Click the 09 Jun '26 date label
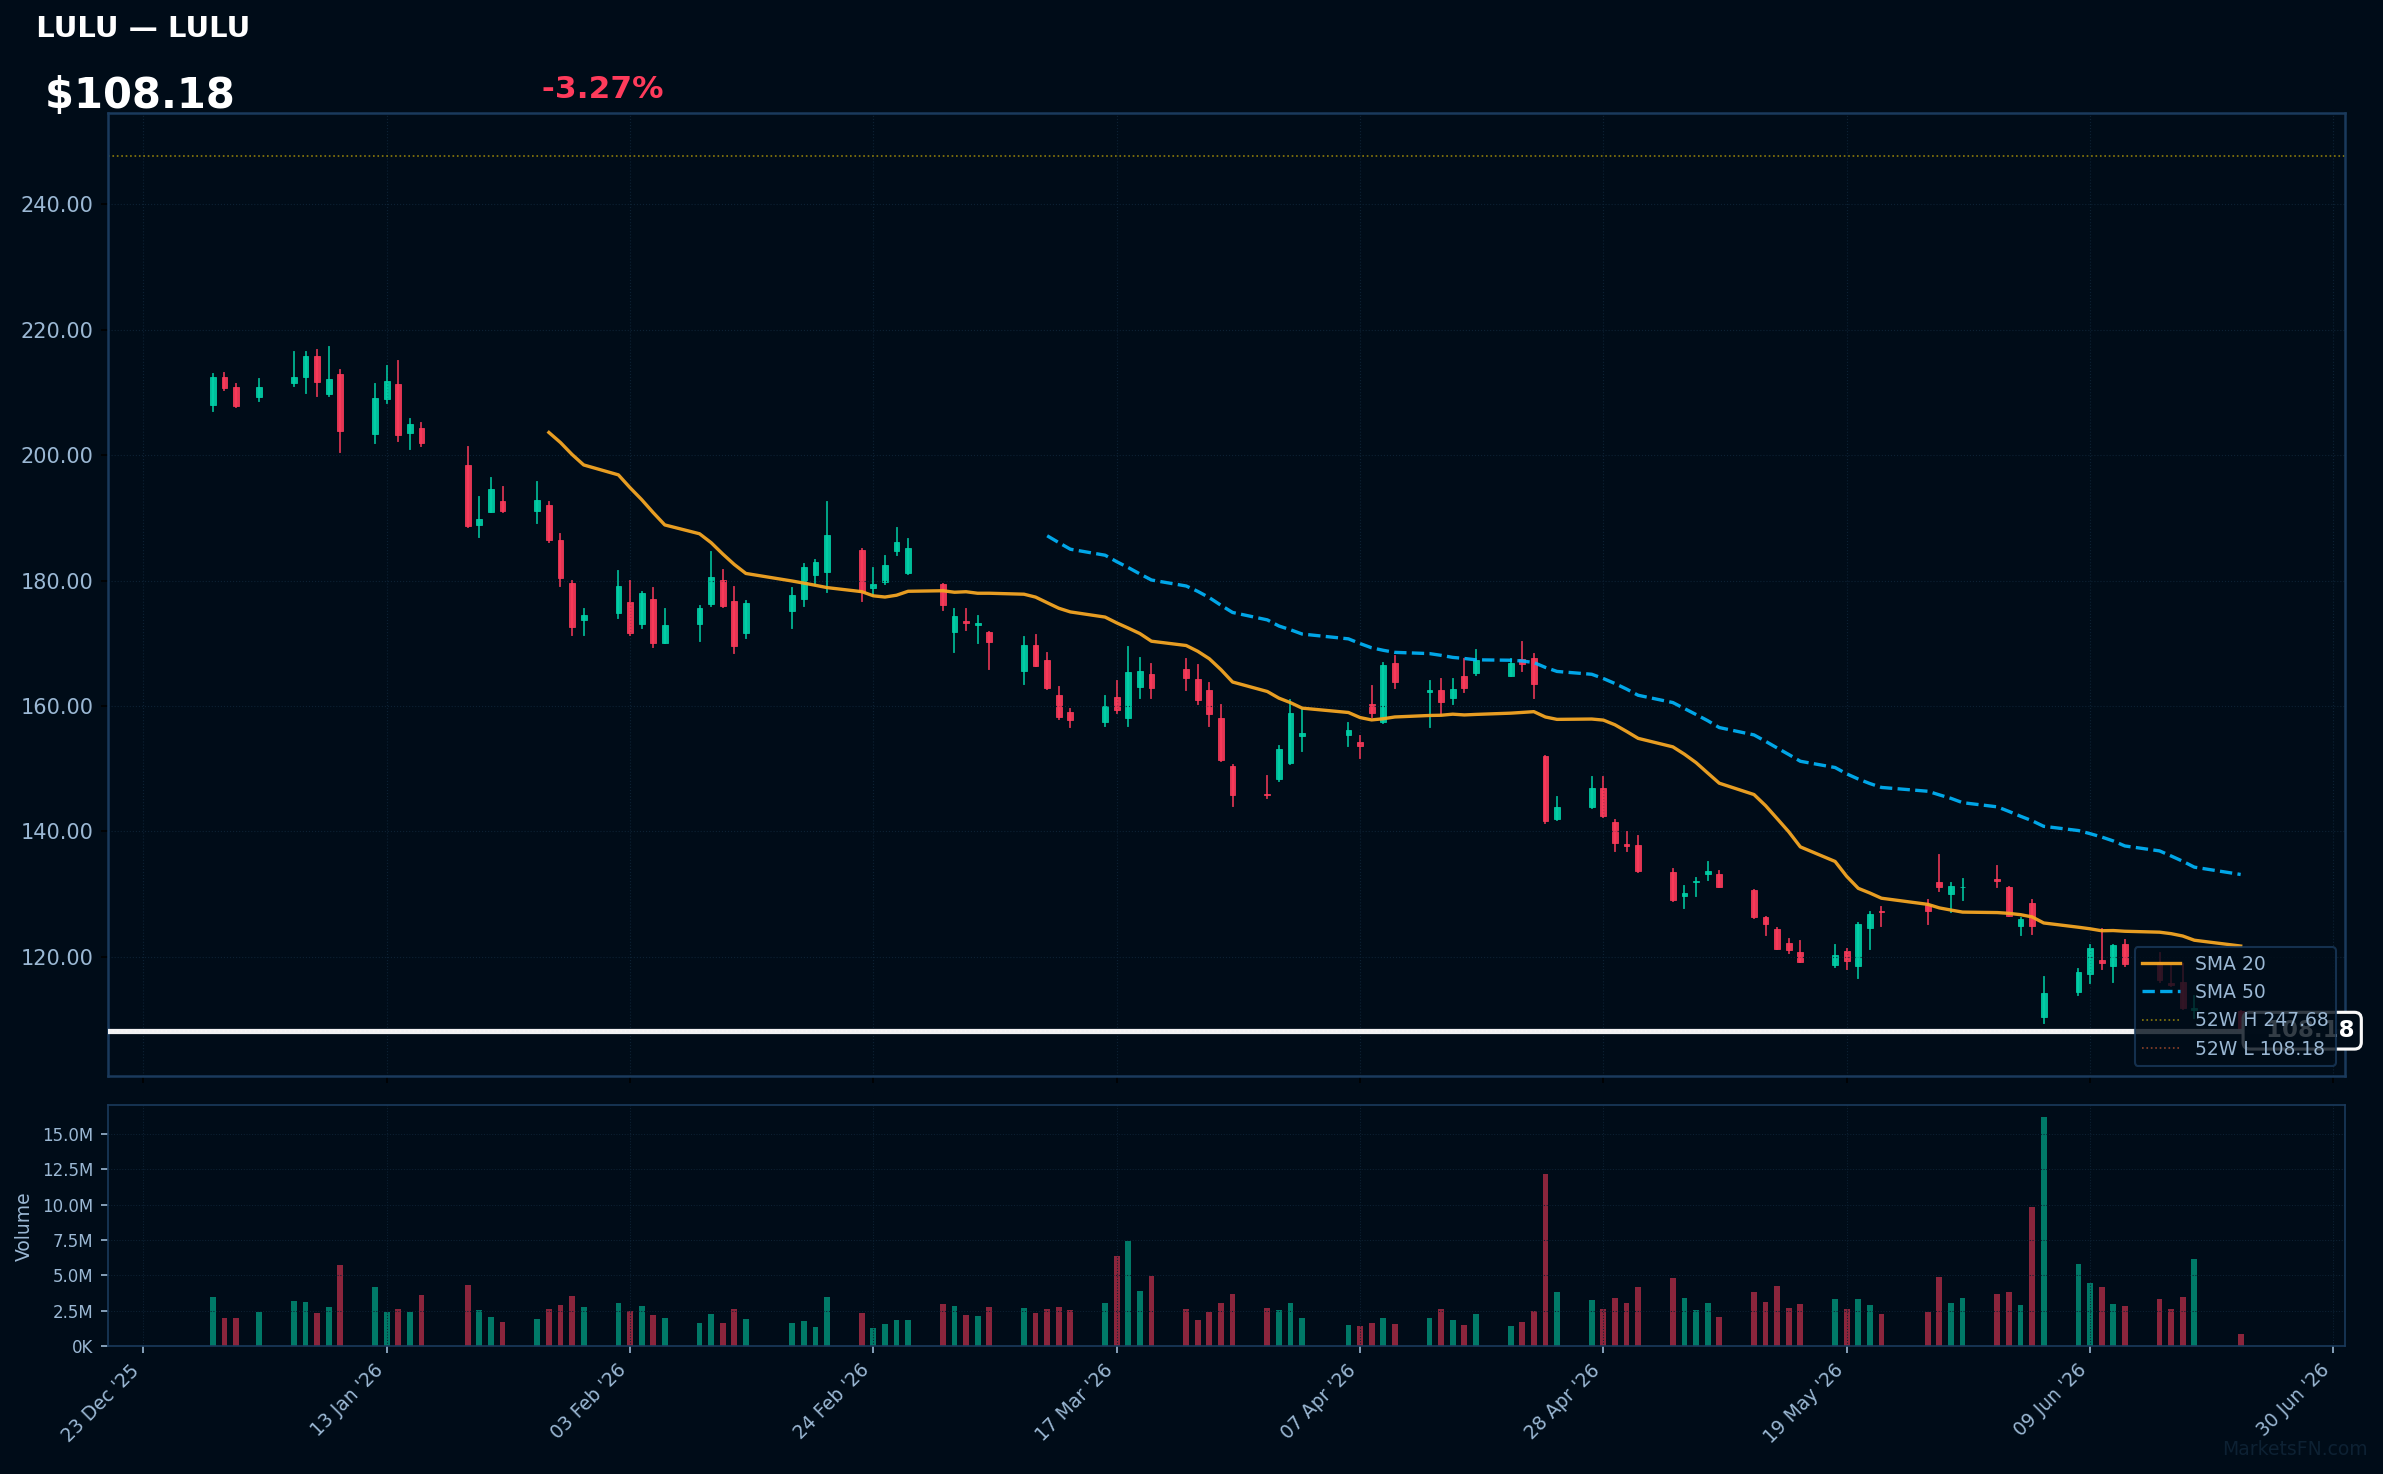 click(x=2050, y=1400)
